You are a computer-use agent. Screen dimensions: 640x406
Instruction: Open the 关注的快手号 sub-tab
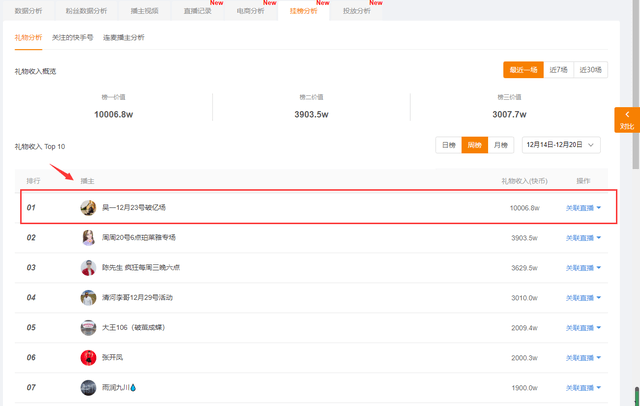click(73, 38)
